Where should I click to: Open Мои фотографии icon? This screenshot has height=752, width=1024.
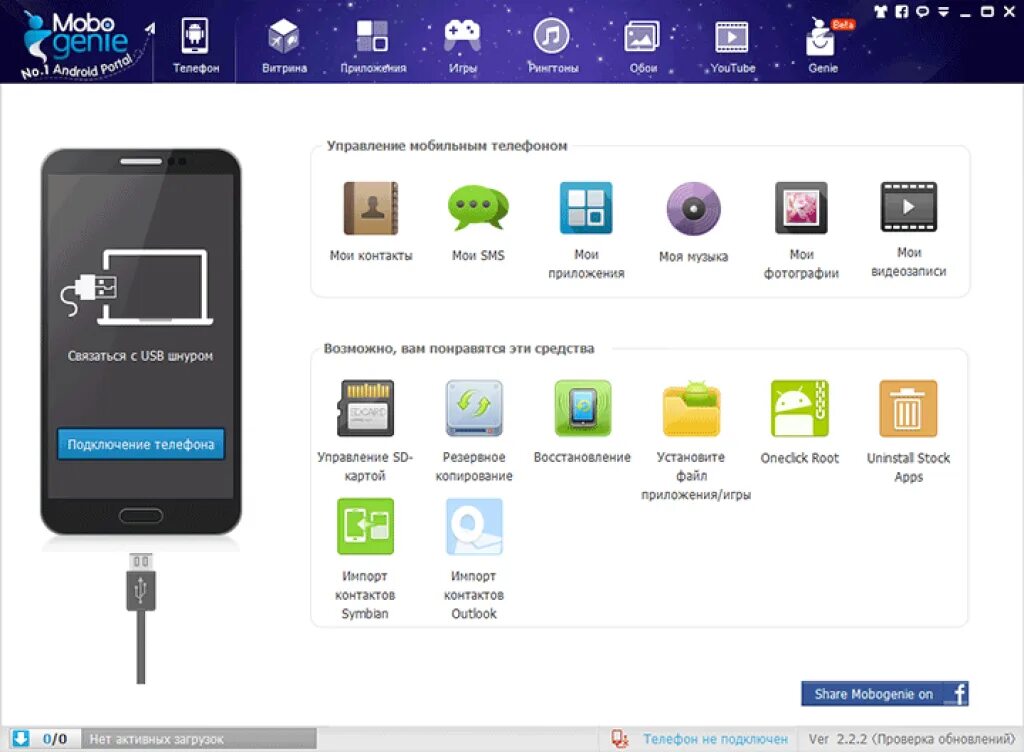(801, 208)
